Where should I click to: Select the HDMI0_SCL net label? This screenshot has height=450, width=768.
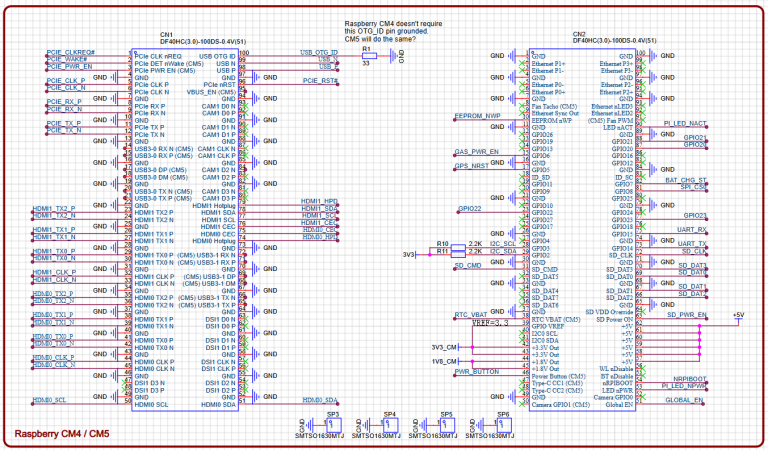click(x=49, y=401)
